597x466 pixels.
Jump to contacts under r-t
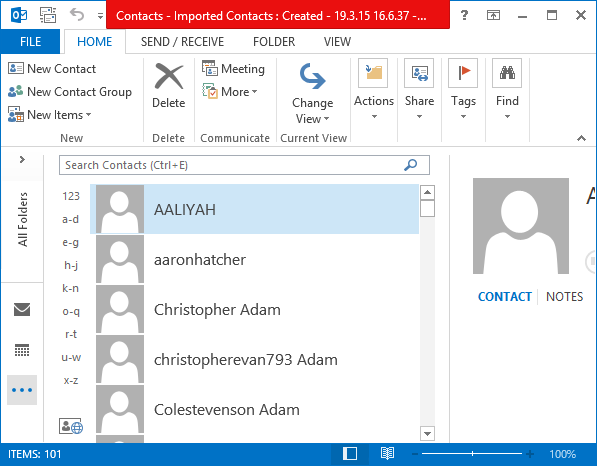click(71, 334)
